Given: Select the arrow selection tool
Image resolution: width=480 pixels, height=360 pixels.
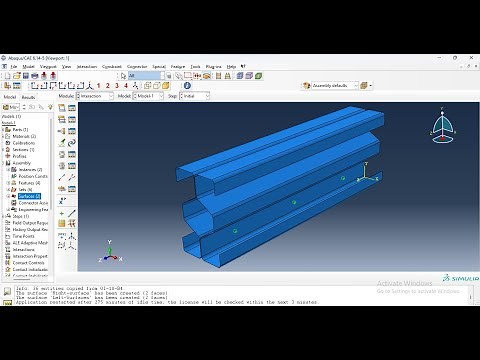Looking at the screenshot, I should (x=123, y=76).
